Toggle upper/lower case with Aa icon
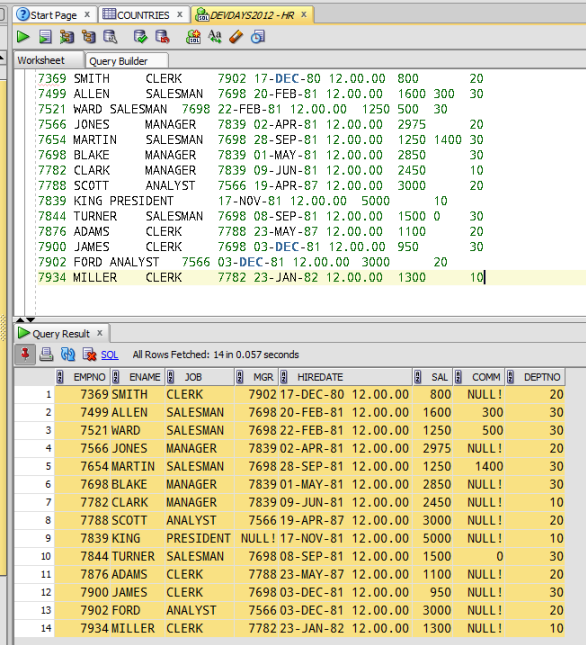Screen dimensions: 586x645 coord(215,37)
